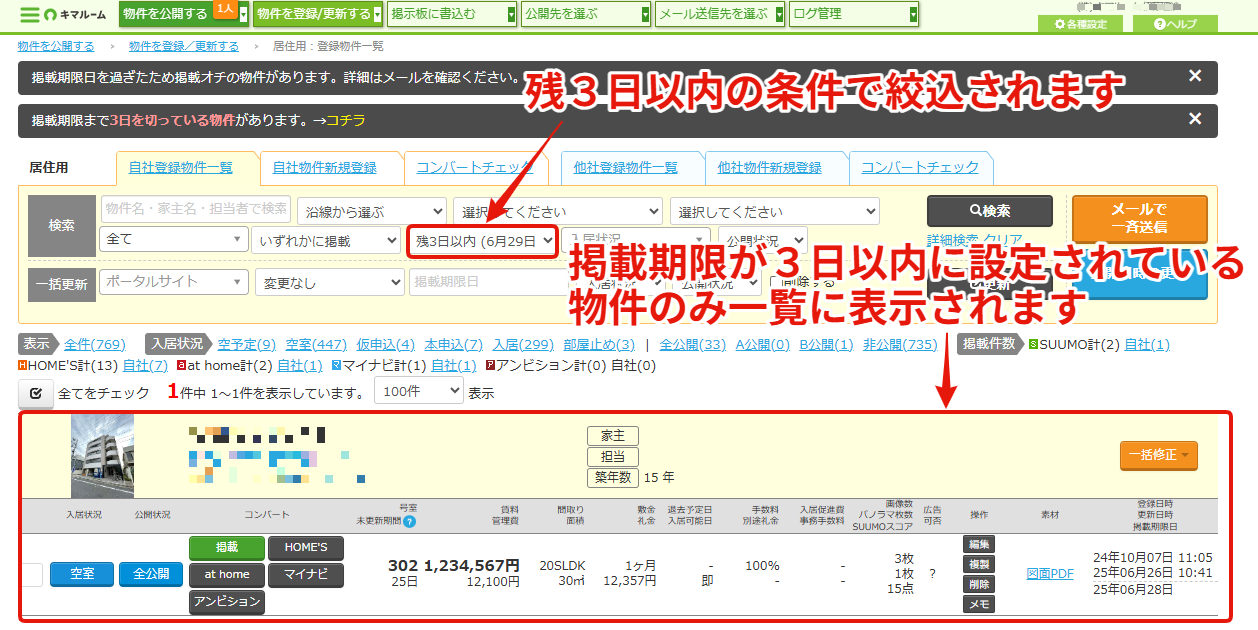
Task: Open the 残3日以内 deadline filter dropdown
Action: pos(481,241)
